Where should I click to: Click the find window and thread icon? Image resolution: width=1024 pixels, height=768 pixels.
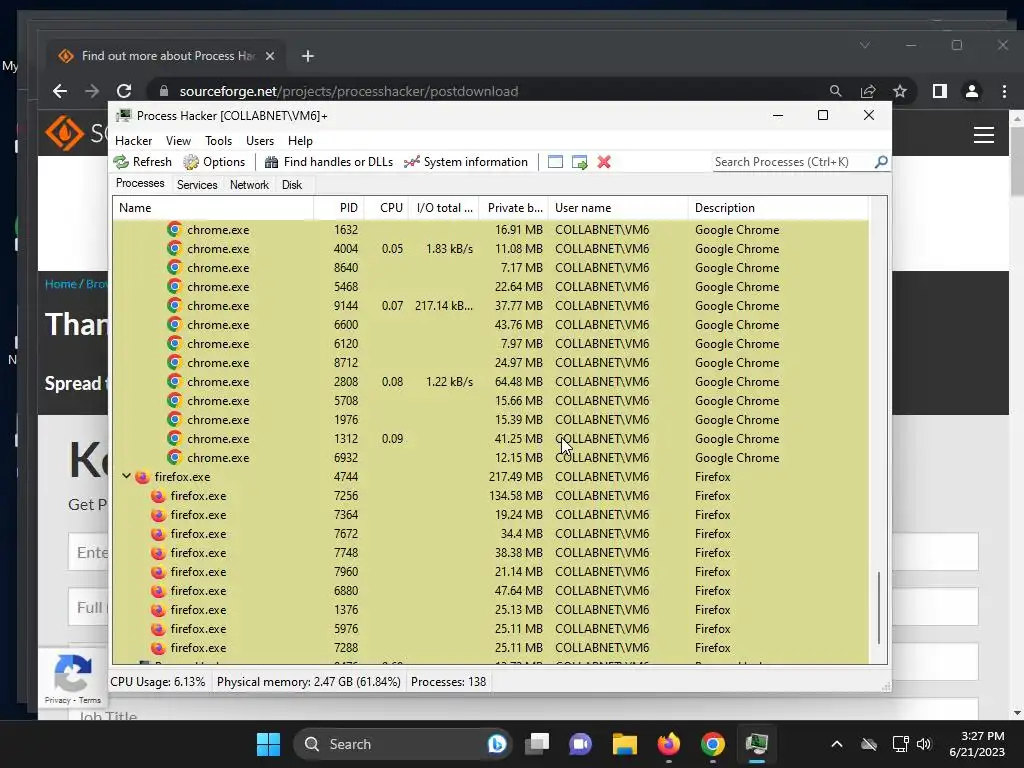(x=579, y=162)
